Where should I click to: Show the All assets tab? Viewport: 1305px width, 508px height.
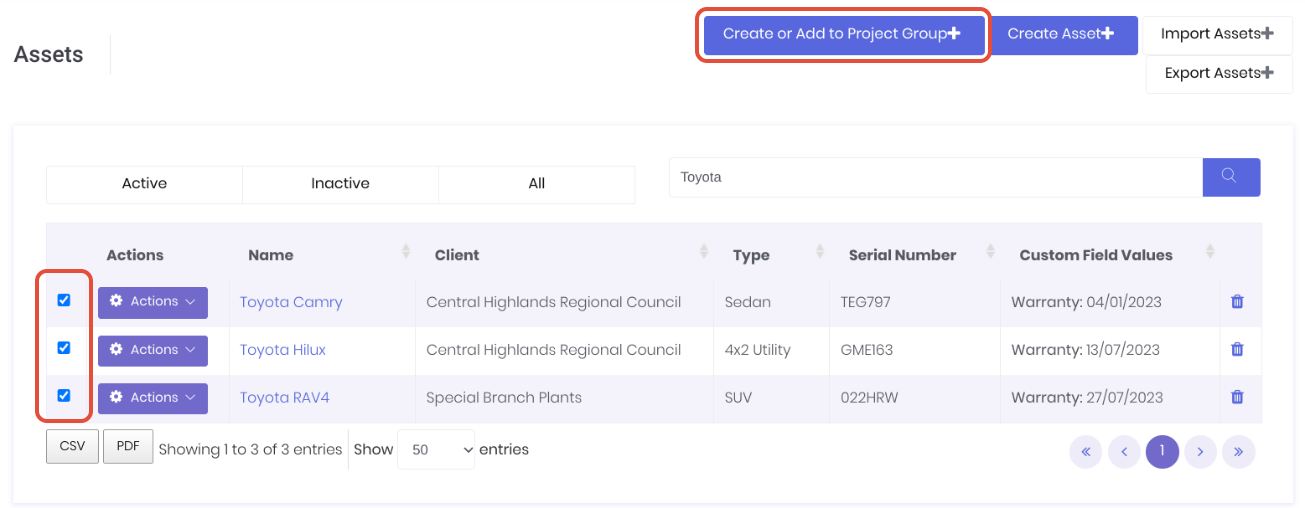click(x=536, y=184)
